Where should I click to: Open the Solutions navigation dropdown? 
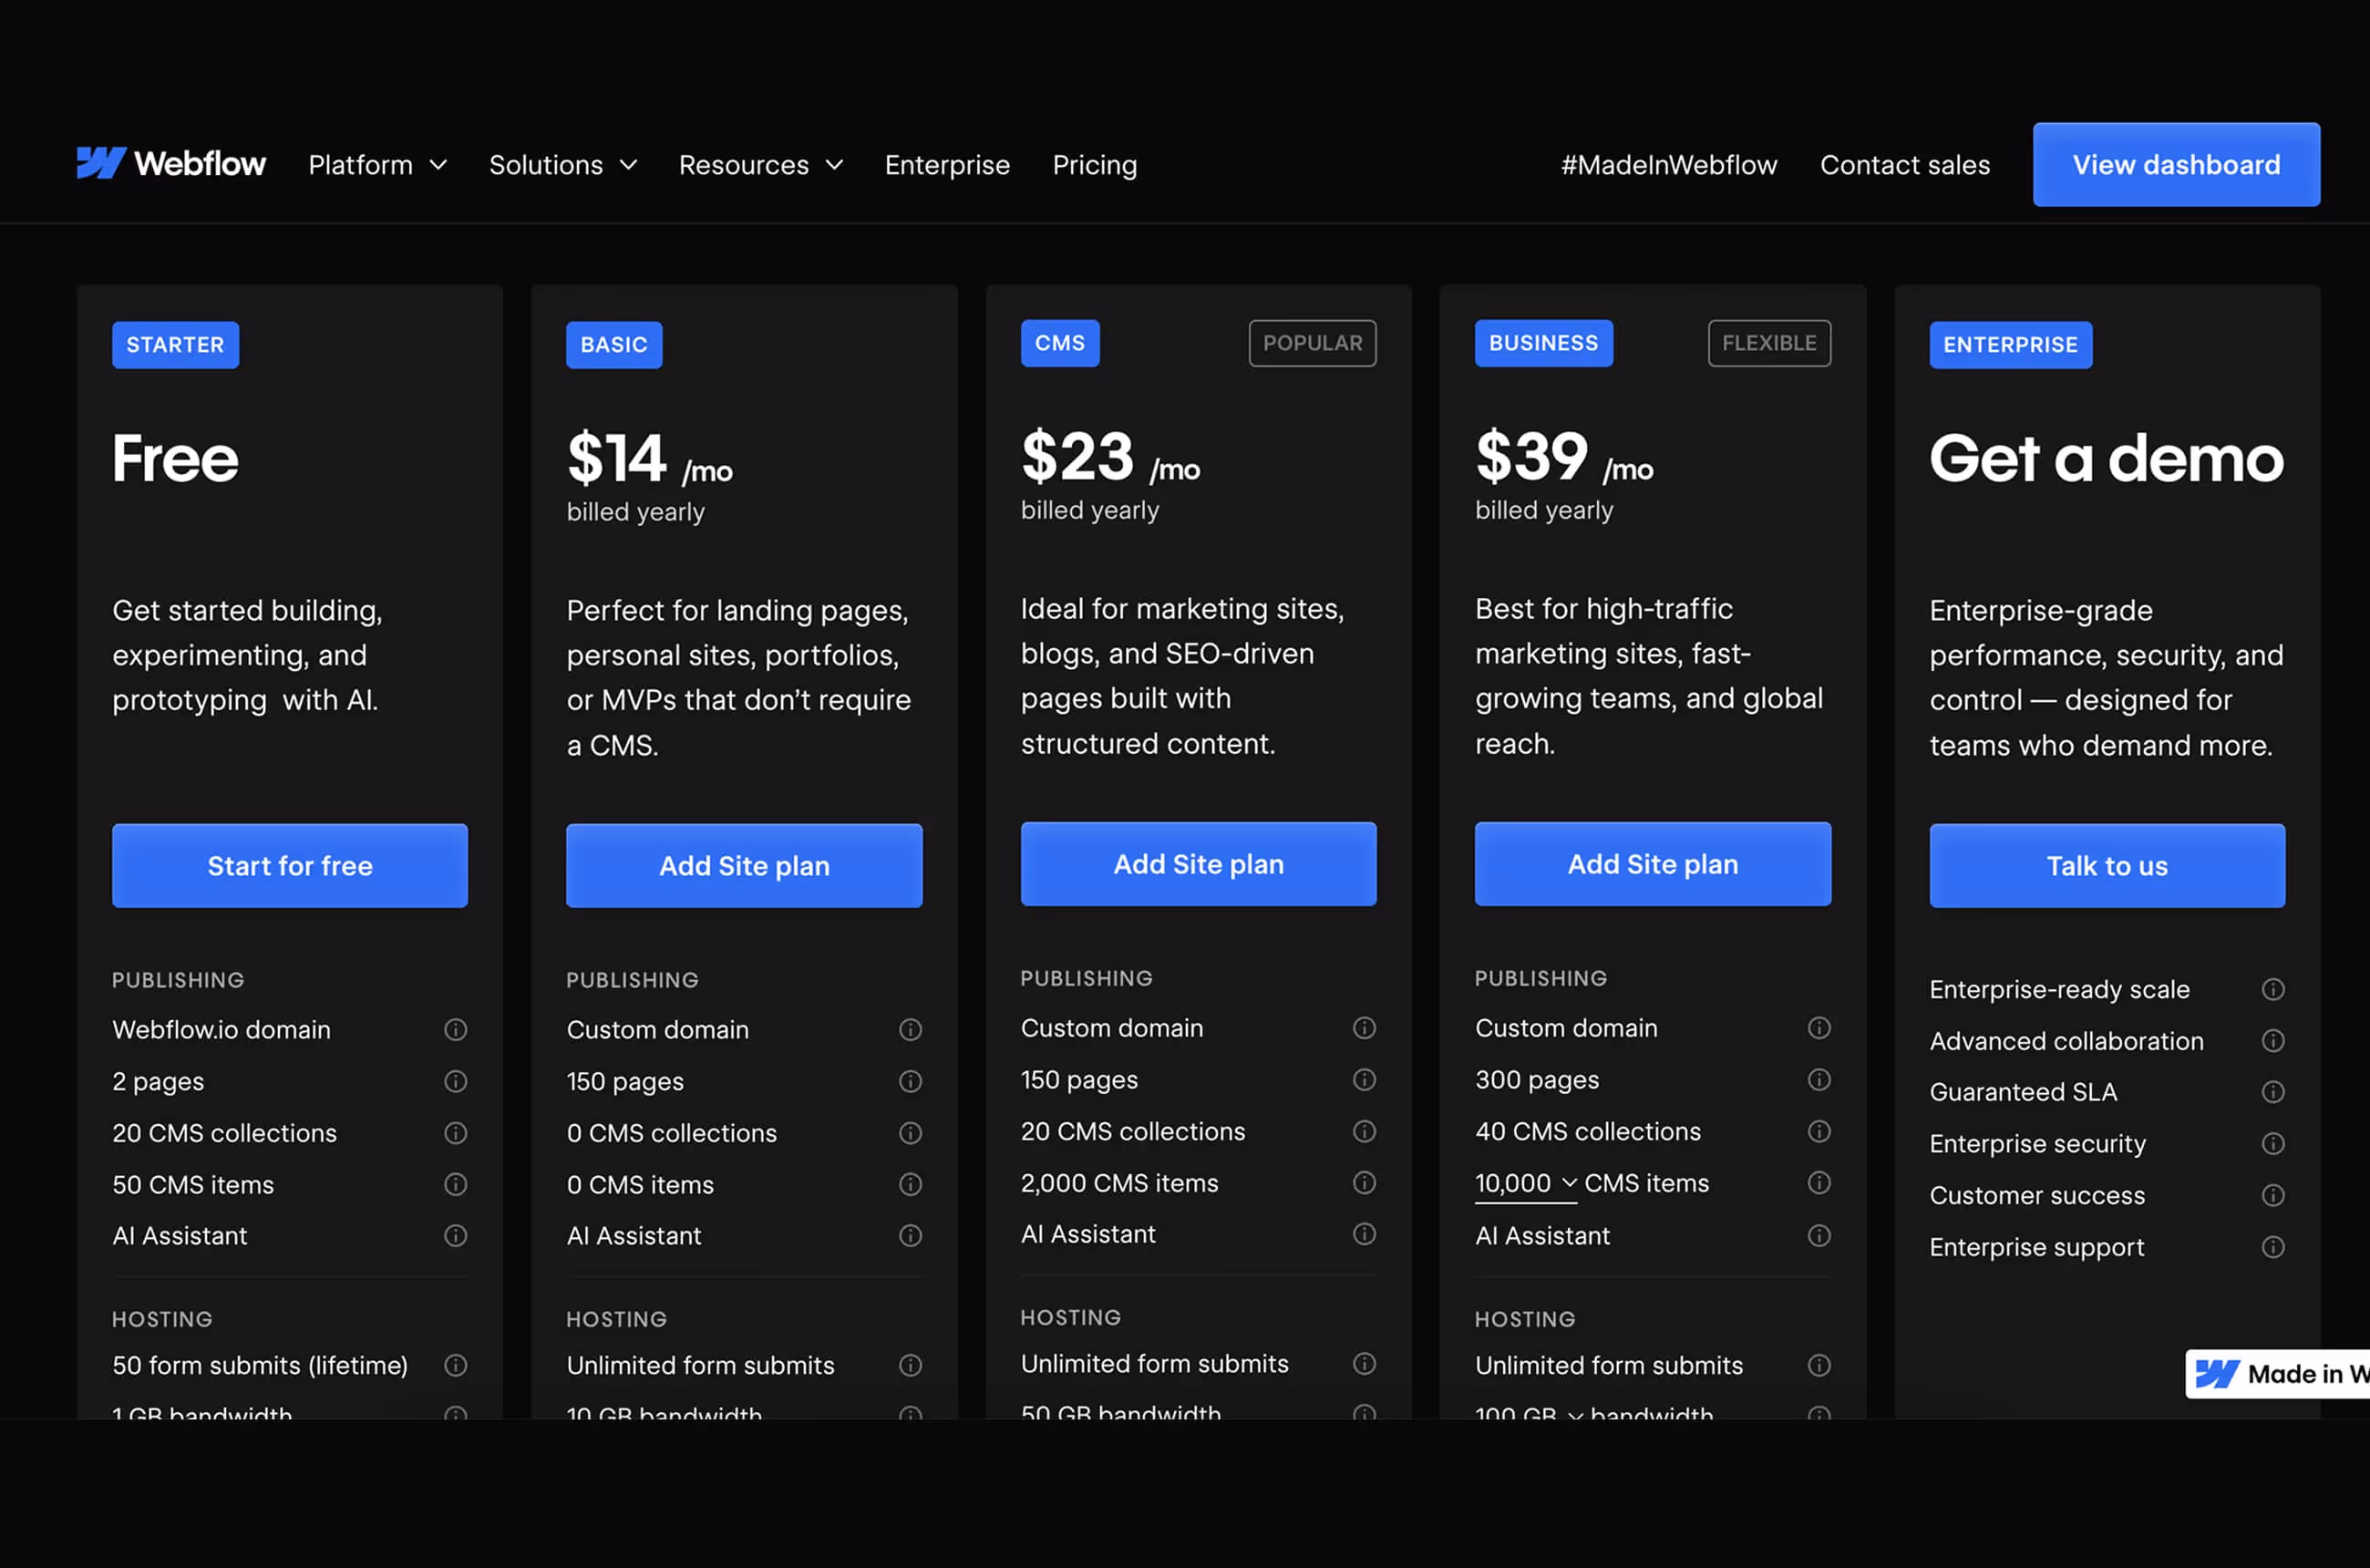(562, 165)
